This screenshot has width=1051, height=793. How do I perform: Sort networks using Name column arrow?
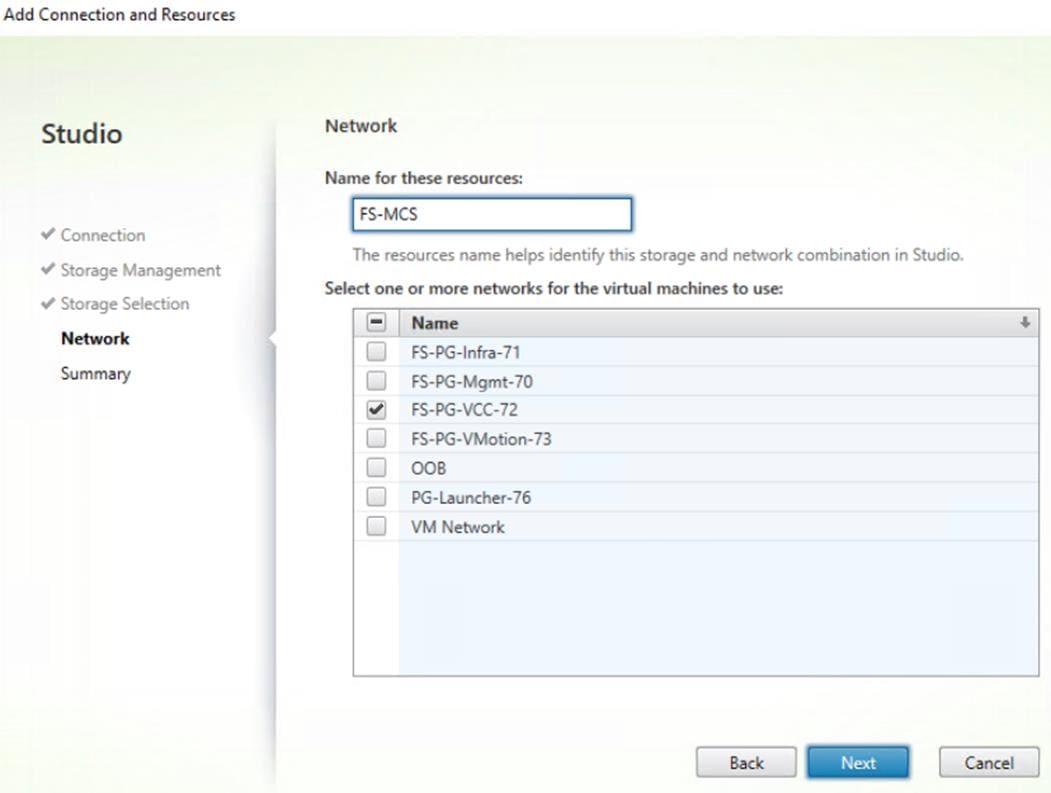click(1025, 322)
